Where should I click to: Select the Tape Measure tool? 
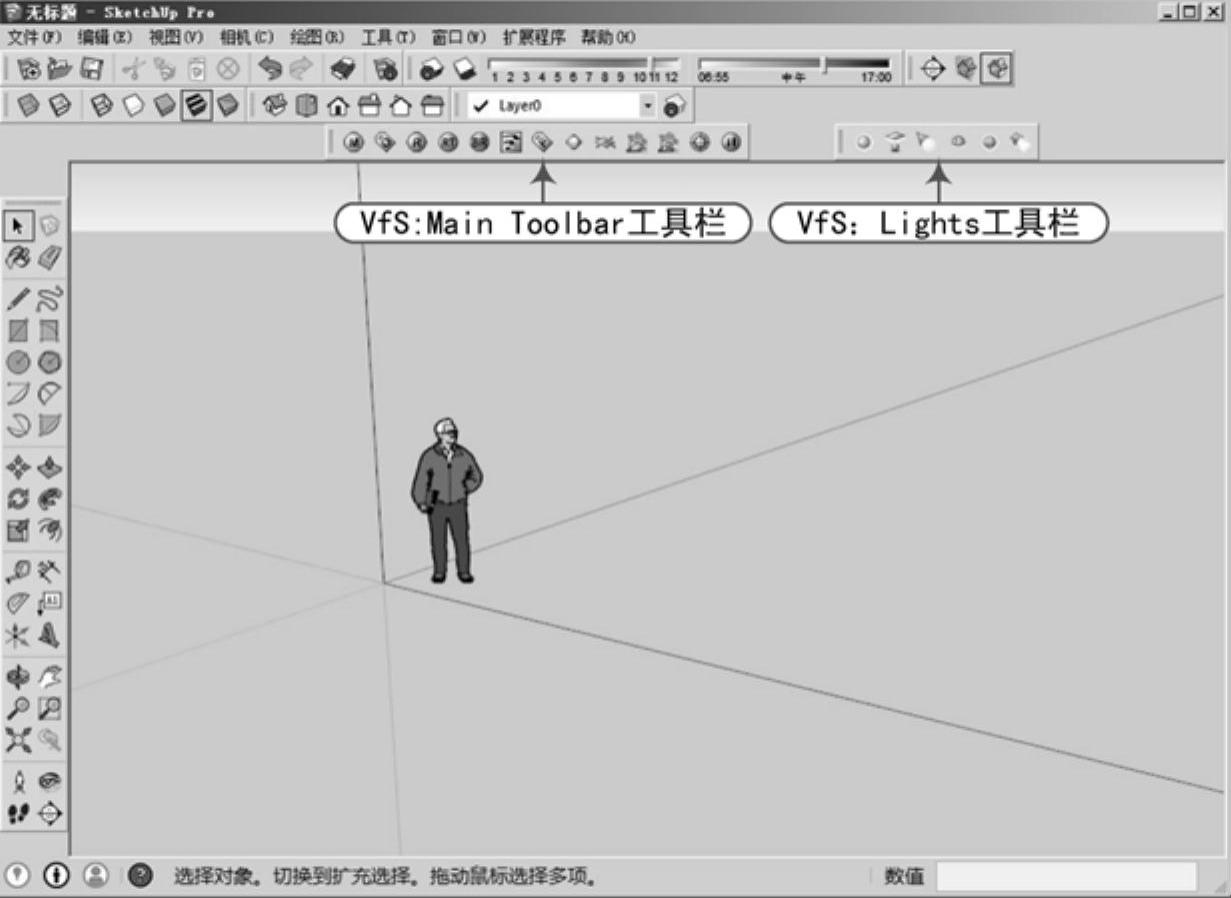pyautogui.click(x=18, y=572)
